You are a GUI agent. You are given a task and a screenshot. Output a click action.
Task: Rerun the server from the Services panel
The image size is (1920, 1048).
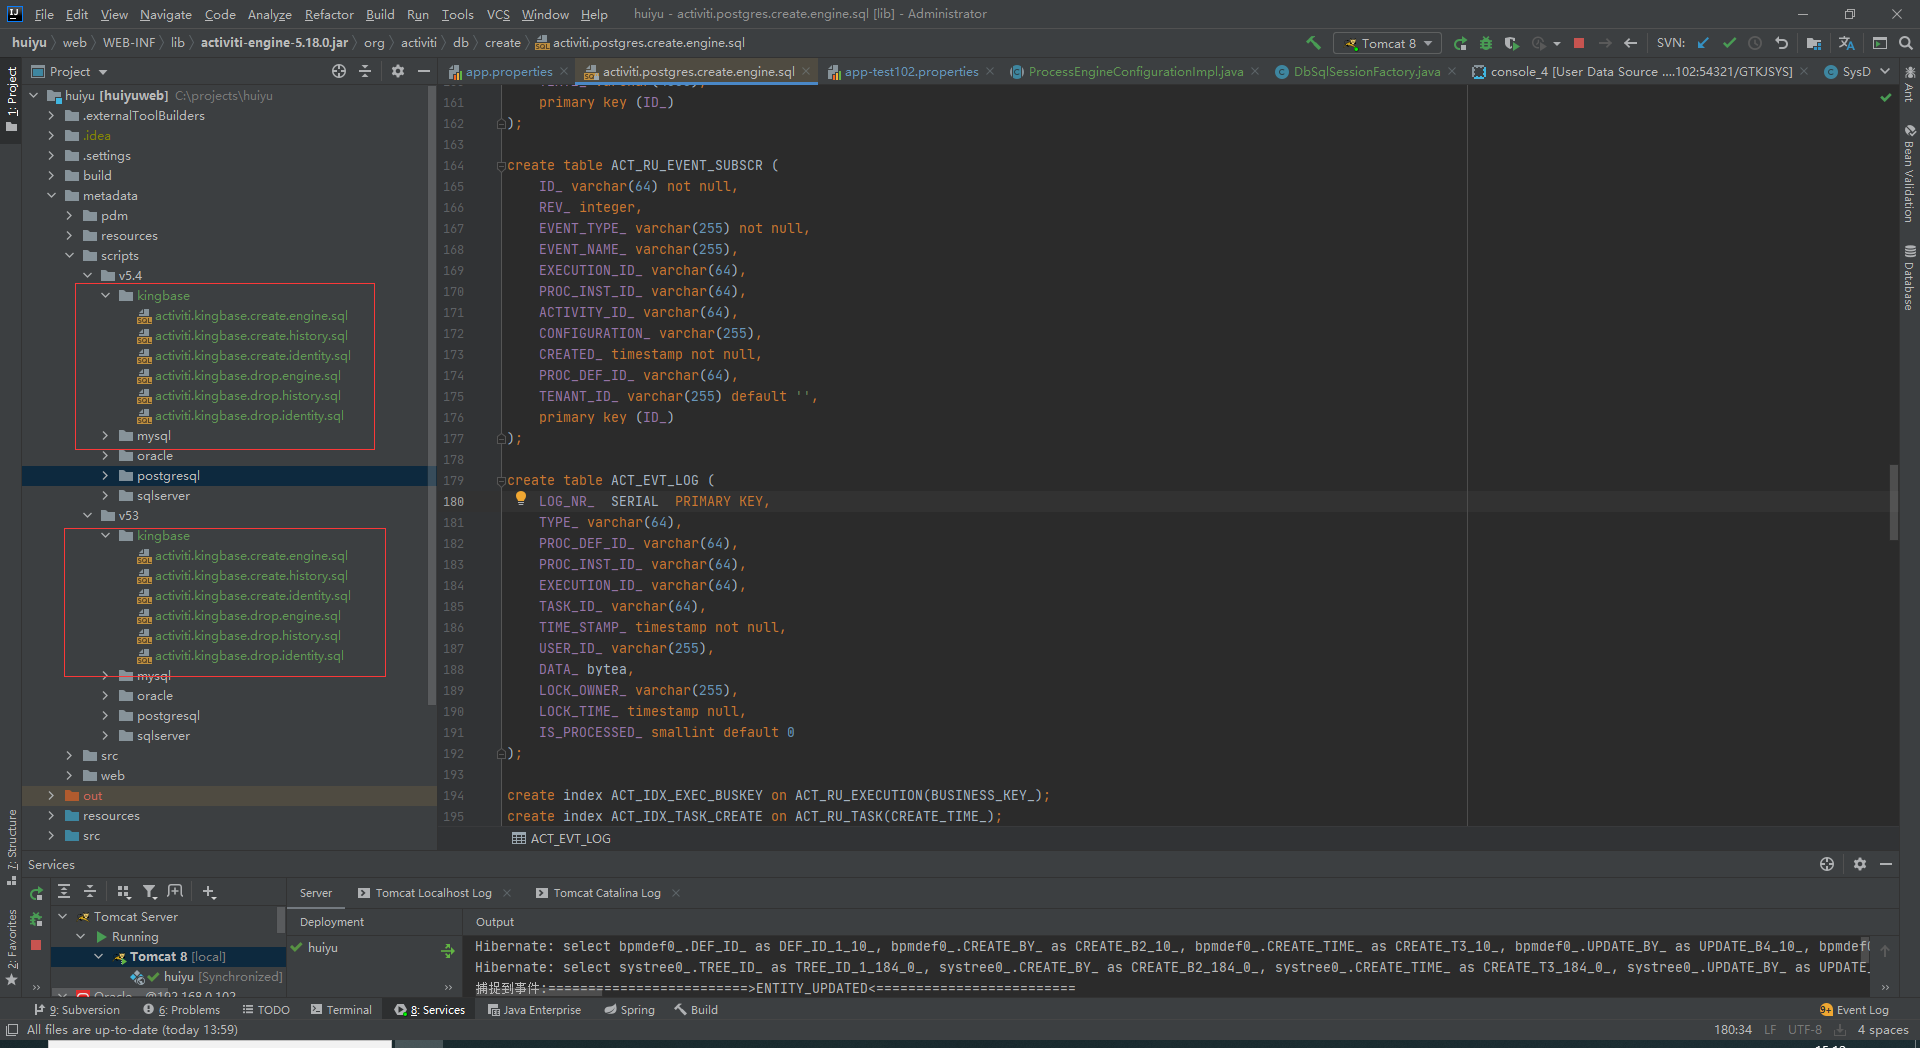(x=36, y=893)
